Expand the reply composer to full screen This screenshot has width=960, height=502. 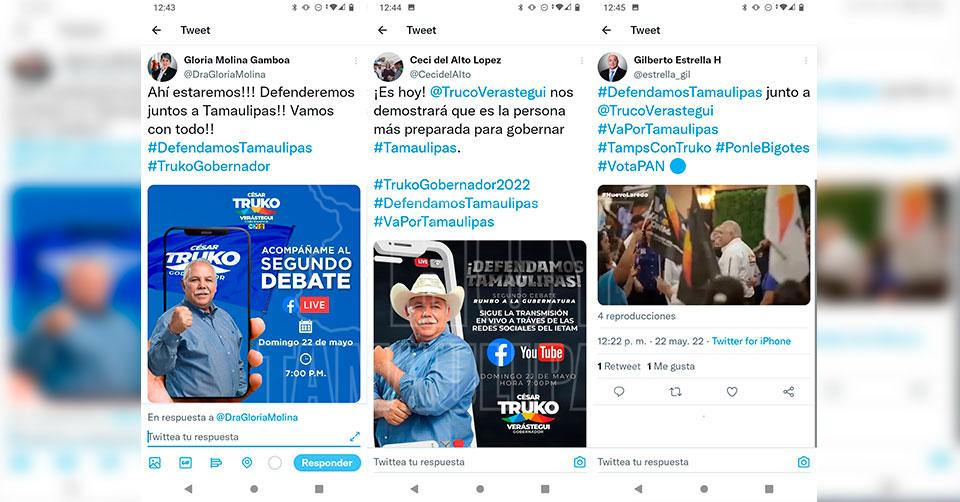click(354, 436)
